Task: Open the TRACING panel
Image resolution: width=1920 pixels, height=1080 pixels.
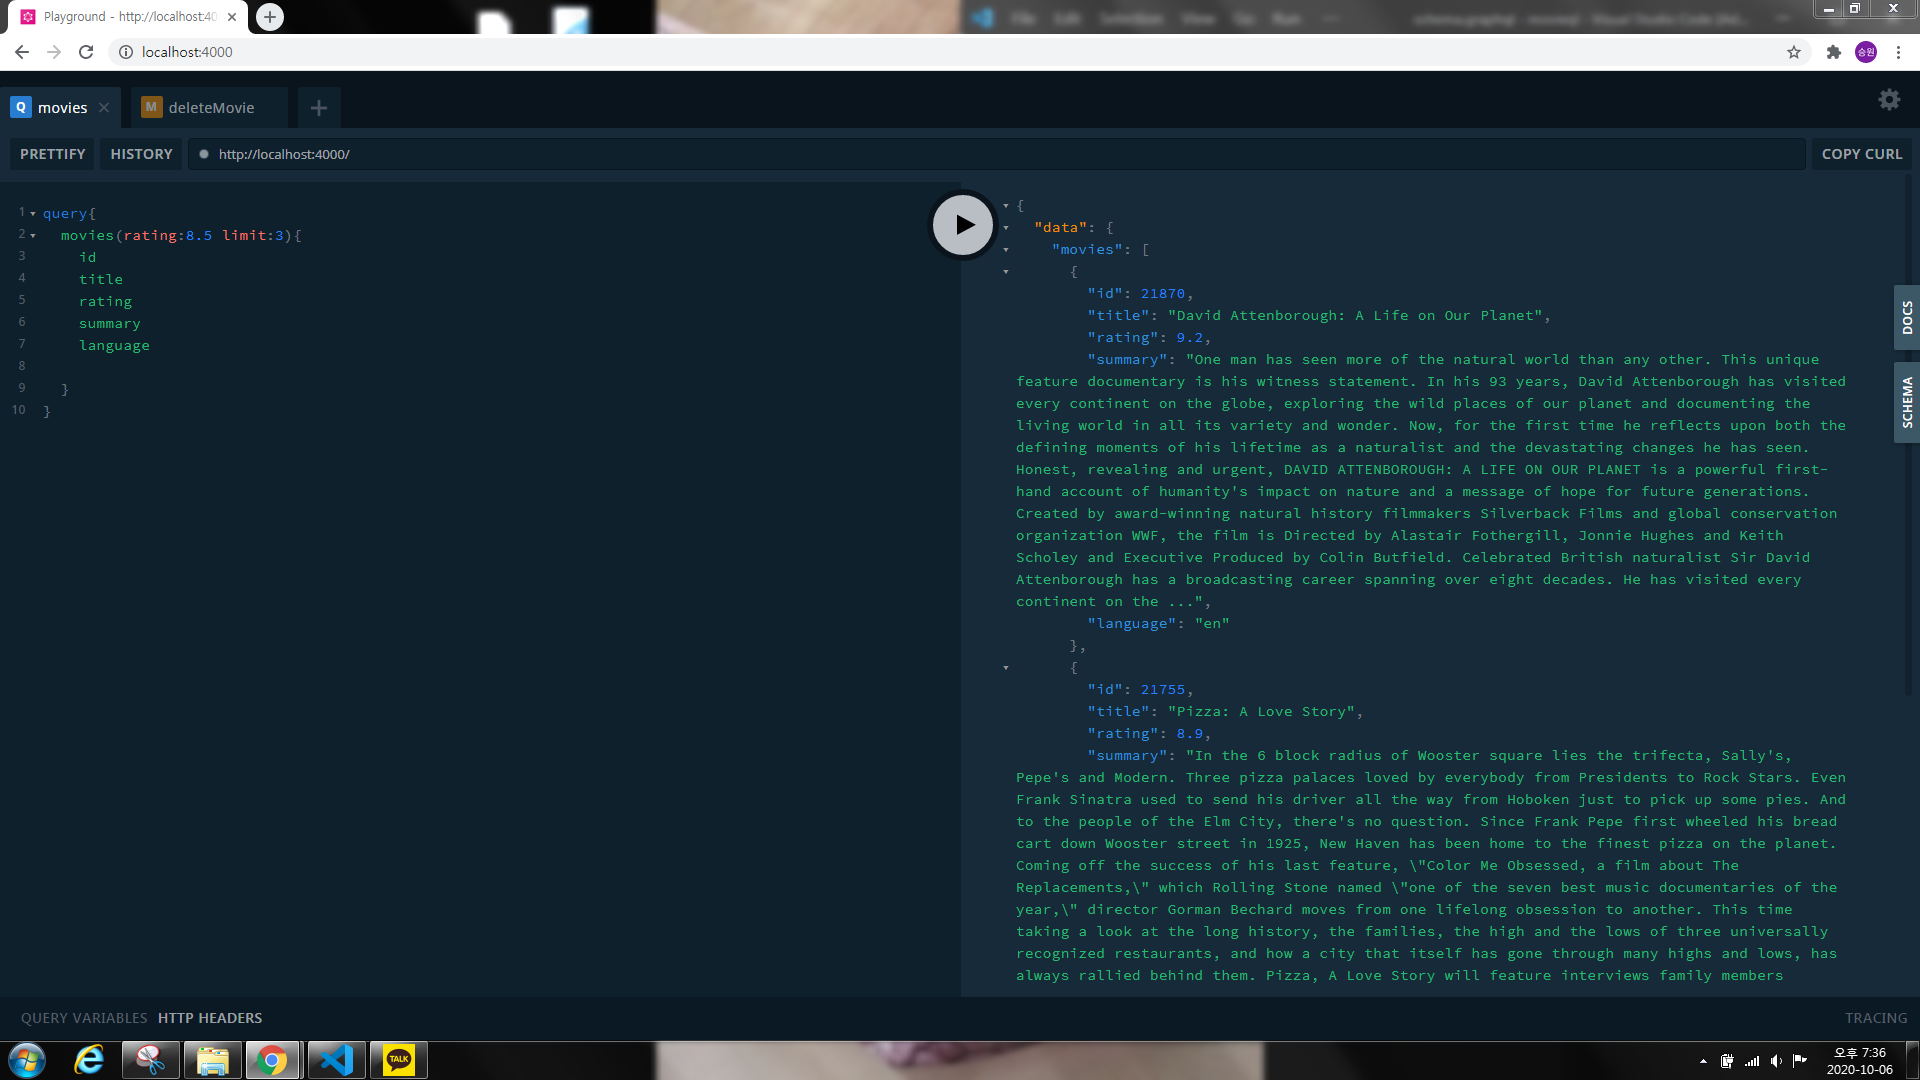Action: point(1876,1018)
